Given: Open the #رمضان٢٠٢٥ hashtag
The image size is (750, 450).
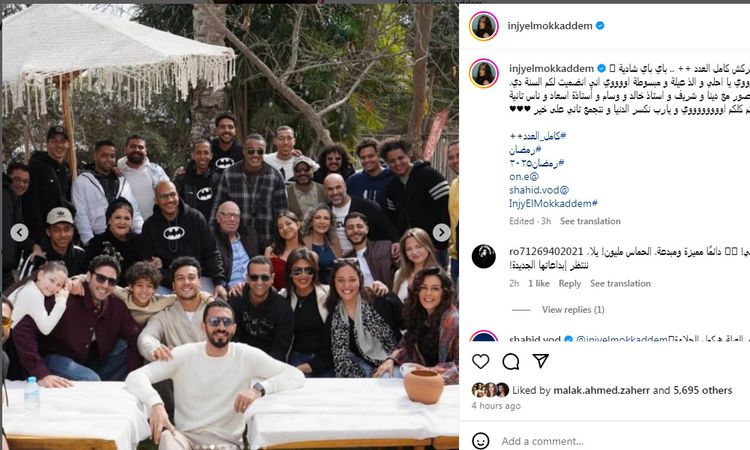Looking at the screenshot, I should [537, 163].
